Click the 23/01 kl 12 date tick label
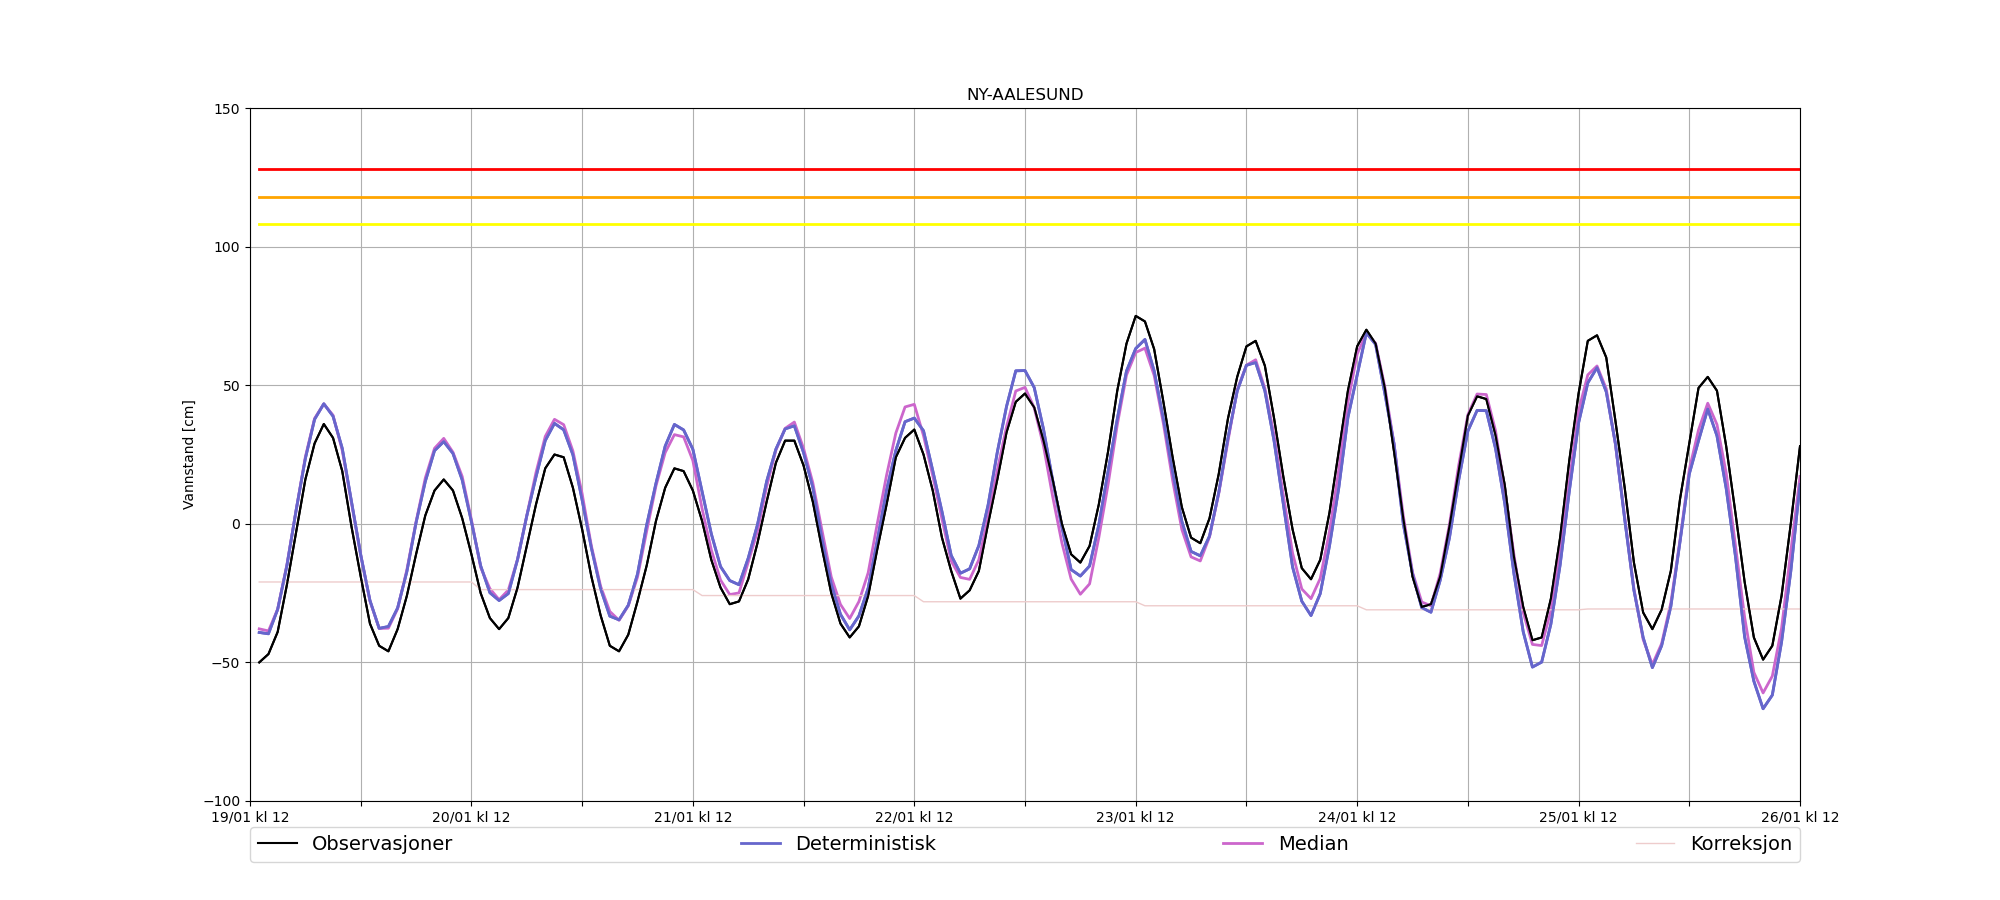This screenshot has height=900, width=2000. [1135, 818]
